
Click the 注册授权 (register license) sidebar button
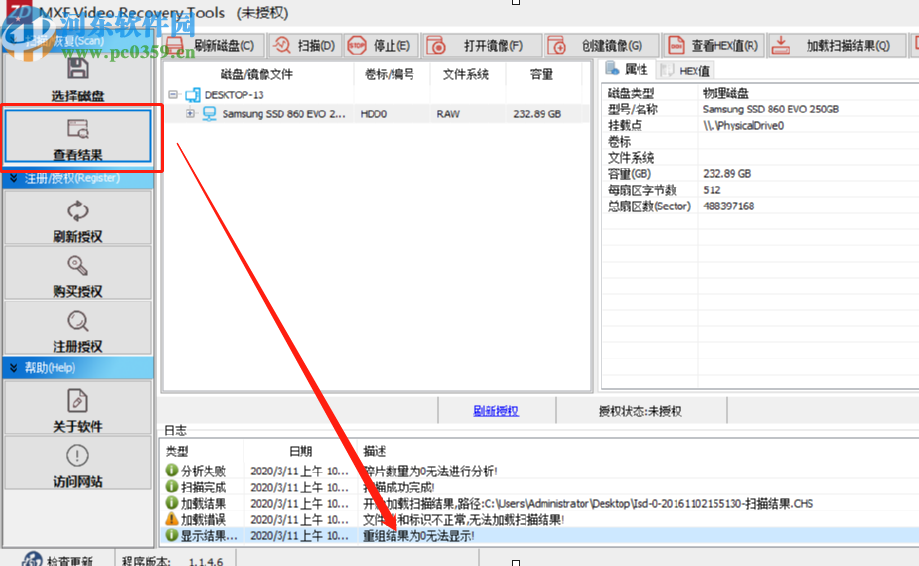[77, 328]
